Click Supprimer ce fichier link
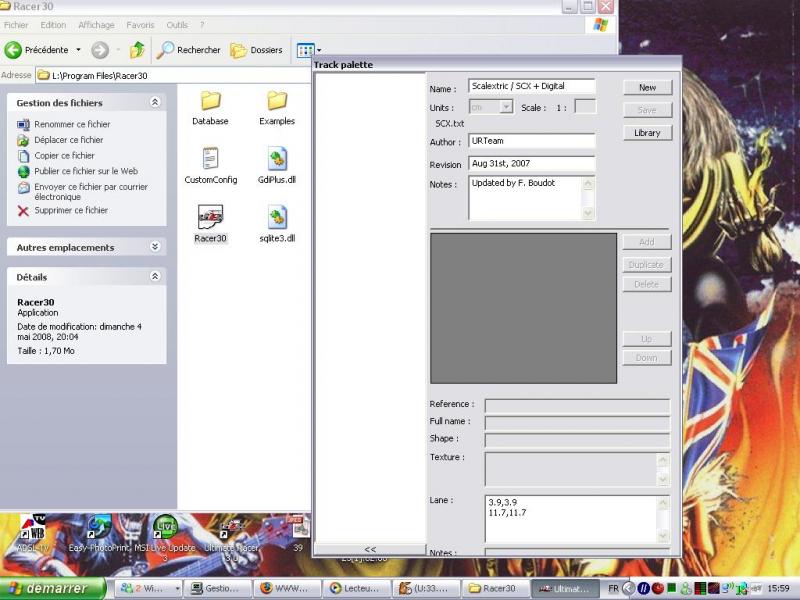800x600 pixels. point(70,211)
